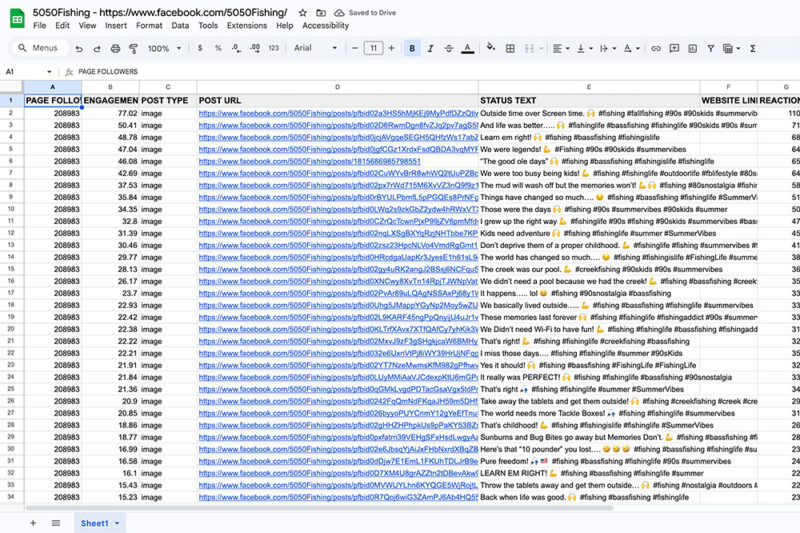Toggle italic formatting
800x533 pixels.
[x=431, y=48]
